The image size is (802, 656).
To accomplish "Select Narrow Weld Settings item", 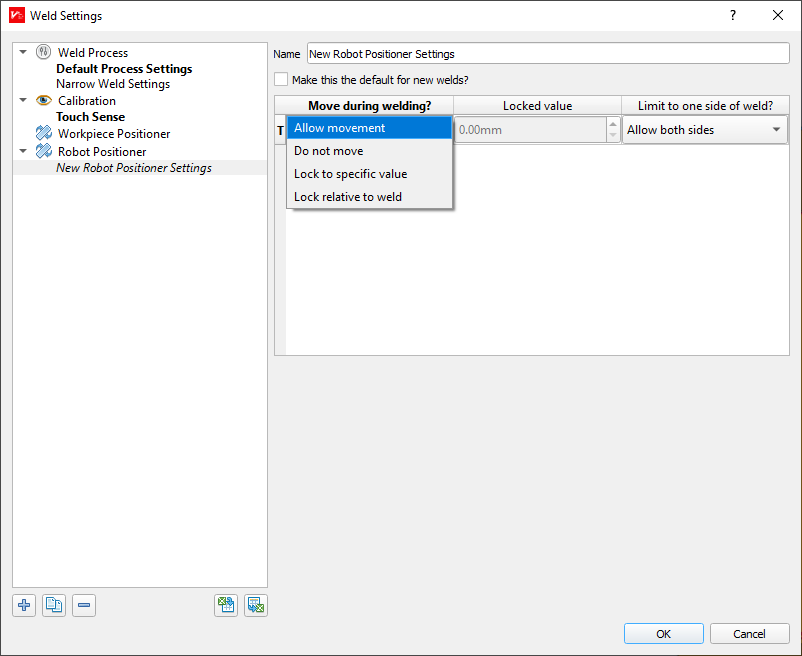I will tap(113, 84).
